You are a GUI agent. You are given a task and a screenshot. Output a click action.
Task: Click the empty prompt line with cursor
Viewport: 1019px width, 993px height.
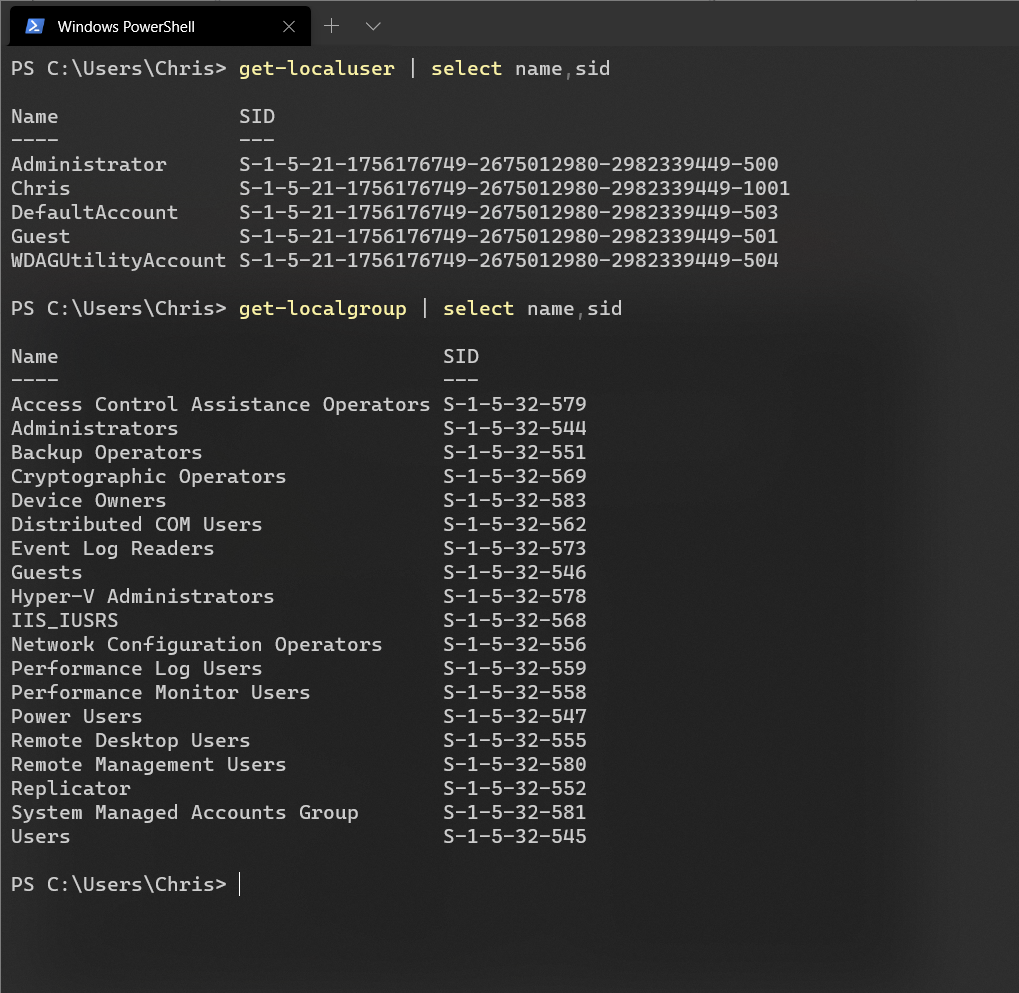125,885
